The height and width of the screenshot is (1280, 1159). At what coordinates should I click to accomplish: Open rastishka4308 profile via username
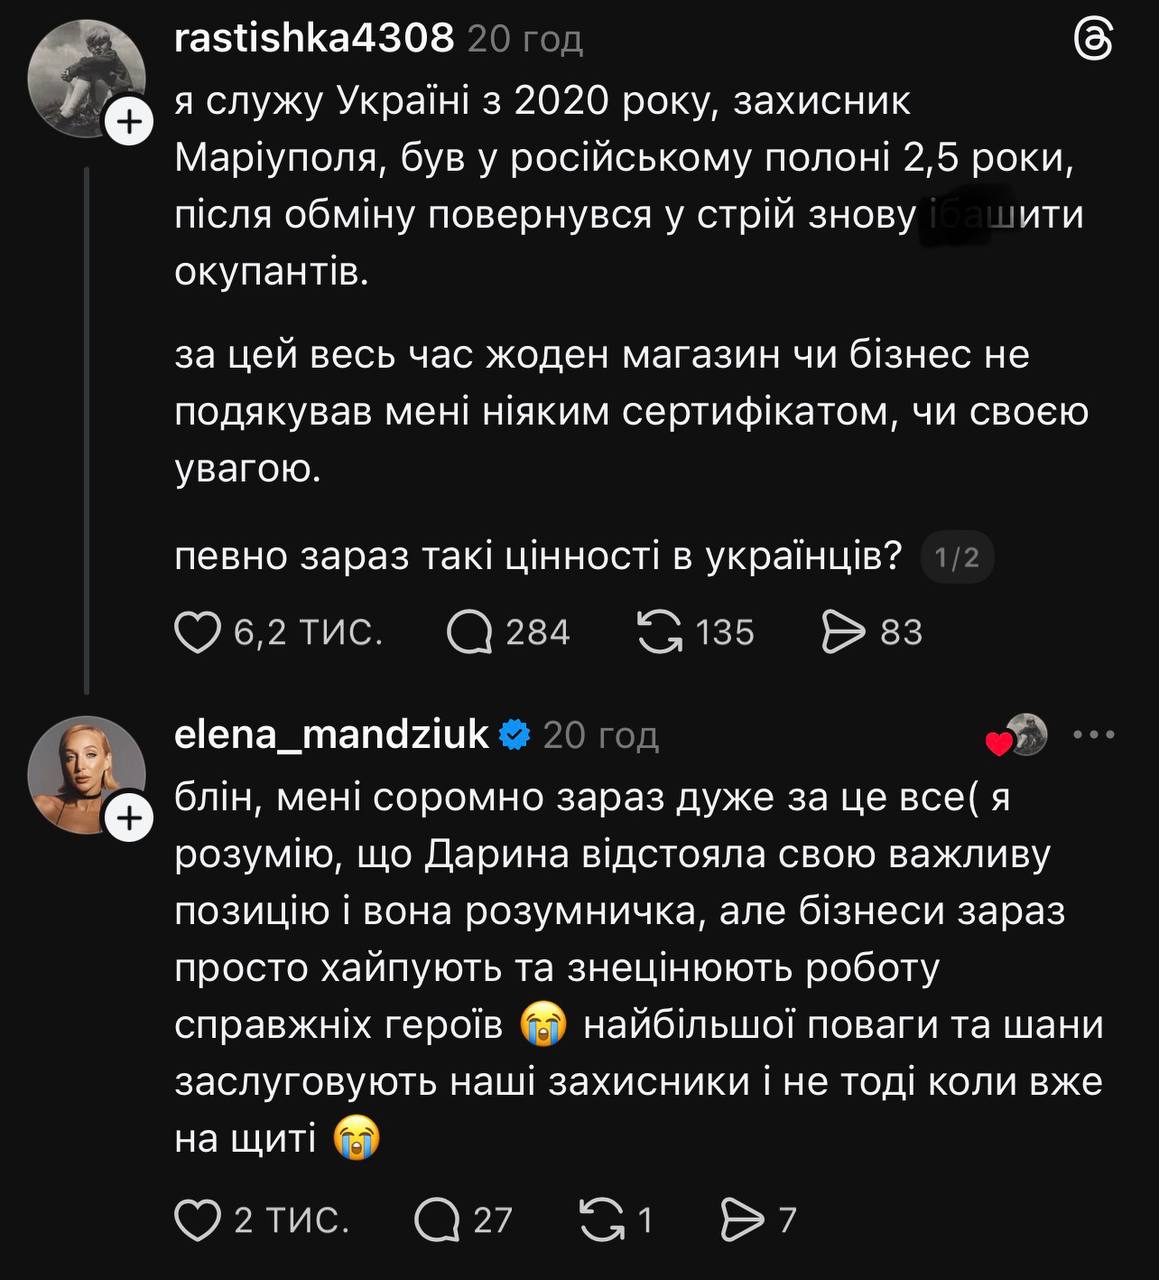pyautogui.click(x=314, y=38)
